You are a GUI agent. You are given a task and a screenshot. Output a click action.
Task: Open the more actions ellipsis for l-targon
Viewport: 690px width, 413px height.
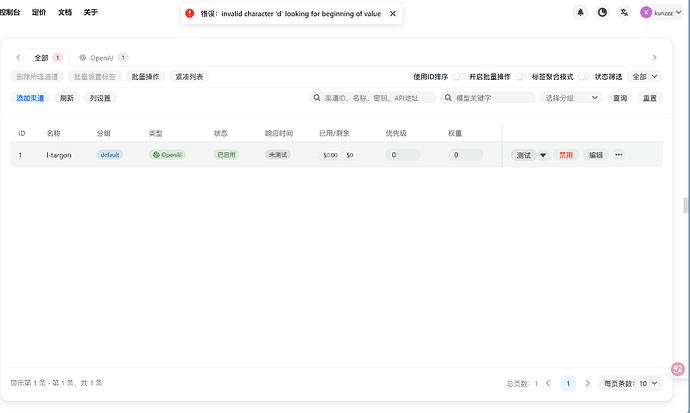coord(619,154)
